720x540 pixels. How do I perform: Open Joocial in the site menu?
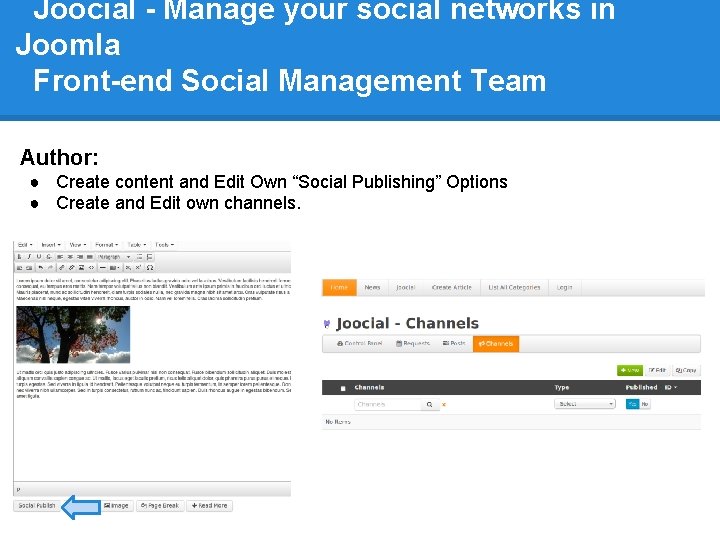405,287
